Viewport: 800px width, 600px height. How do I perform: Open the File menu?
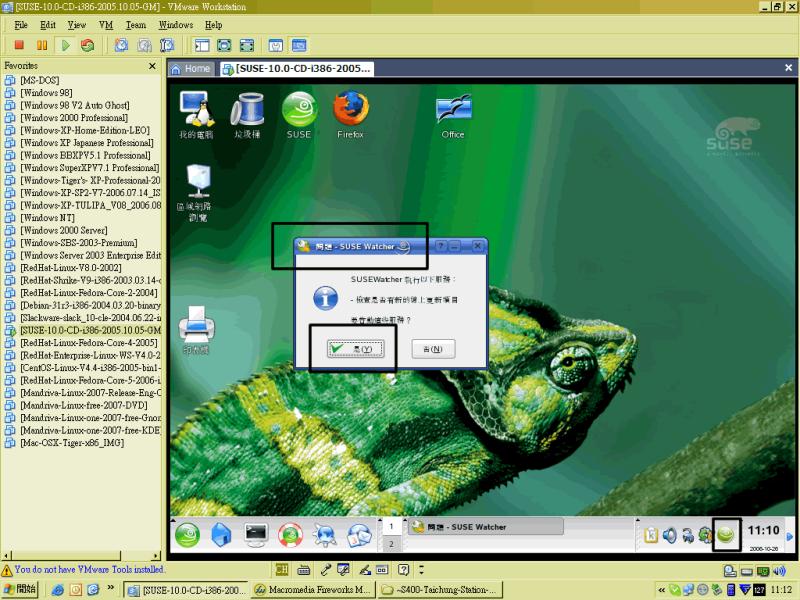click(21, 25)
